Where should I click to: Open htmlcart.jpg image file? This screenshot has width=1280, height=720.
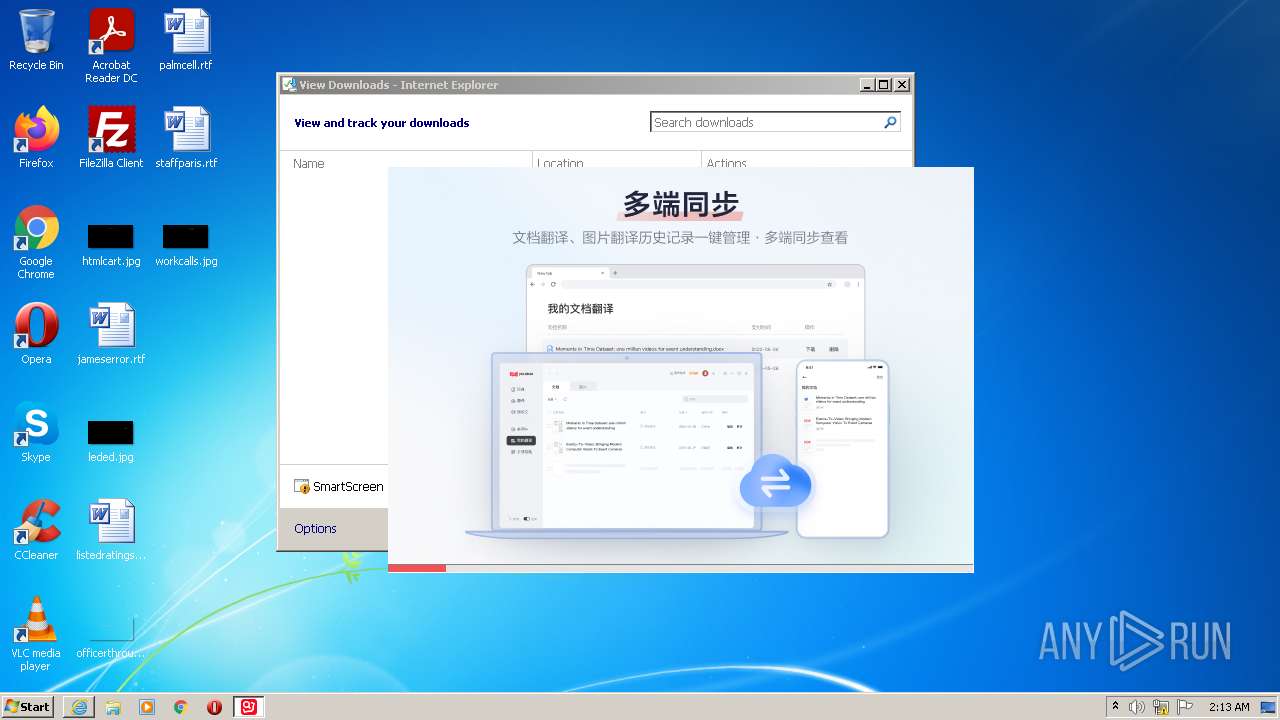click(111, 245)
